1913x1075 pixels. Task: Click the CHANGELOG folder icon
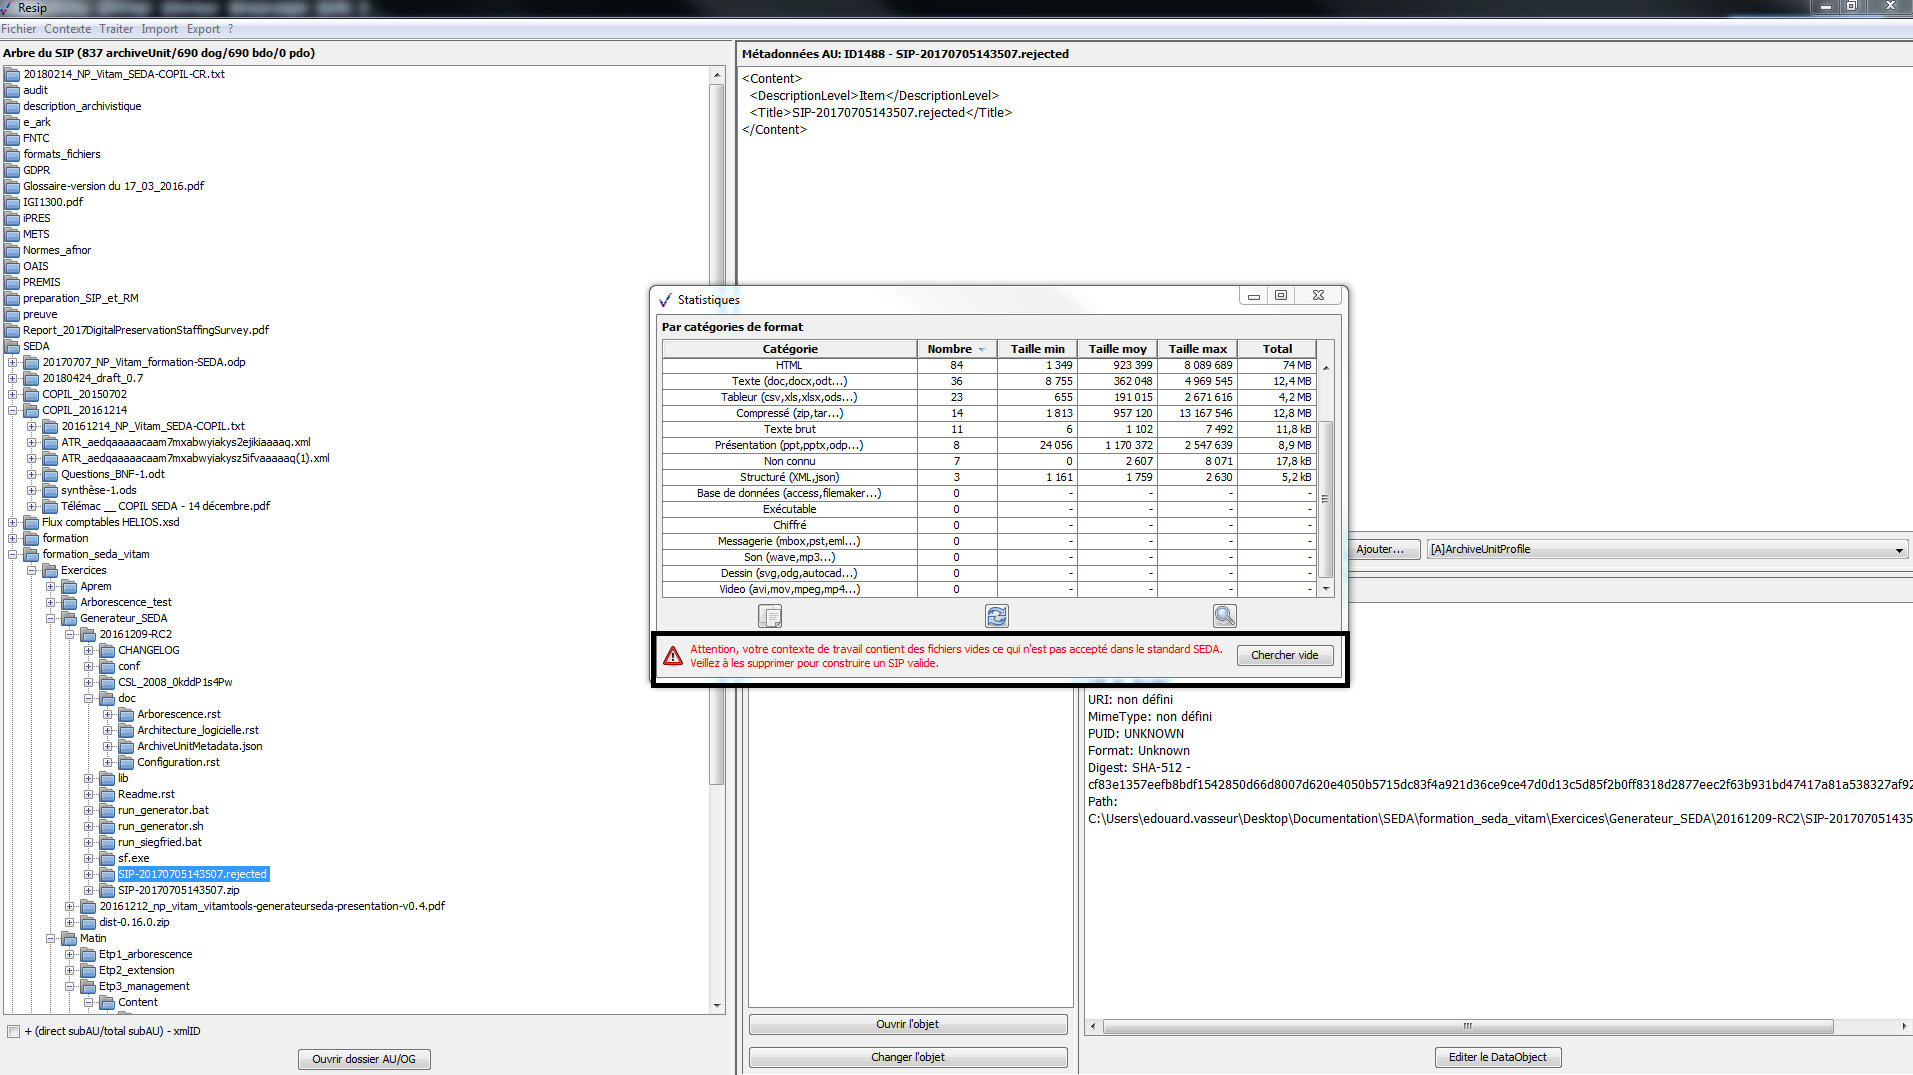coord(107,651)
